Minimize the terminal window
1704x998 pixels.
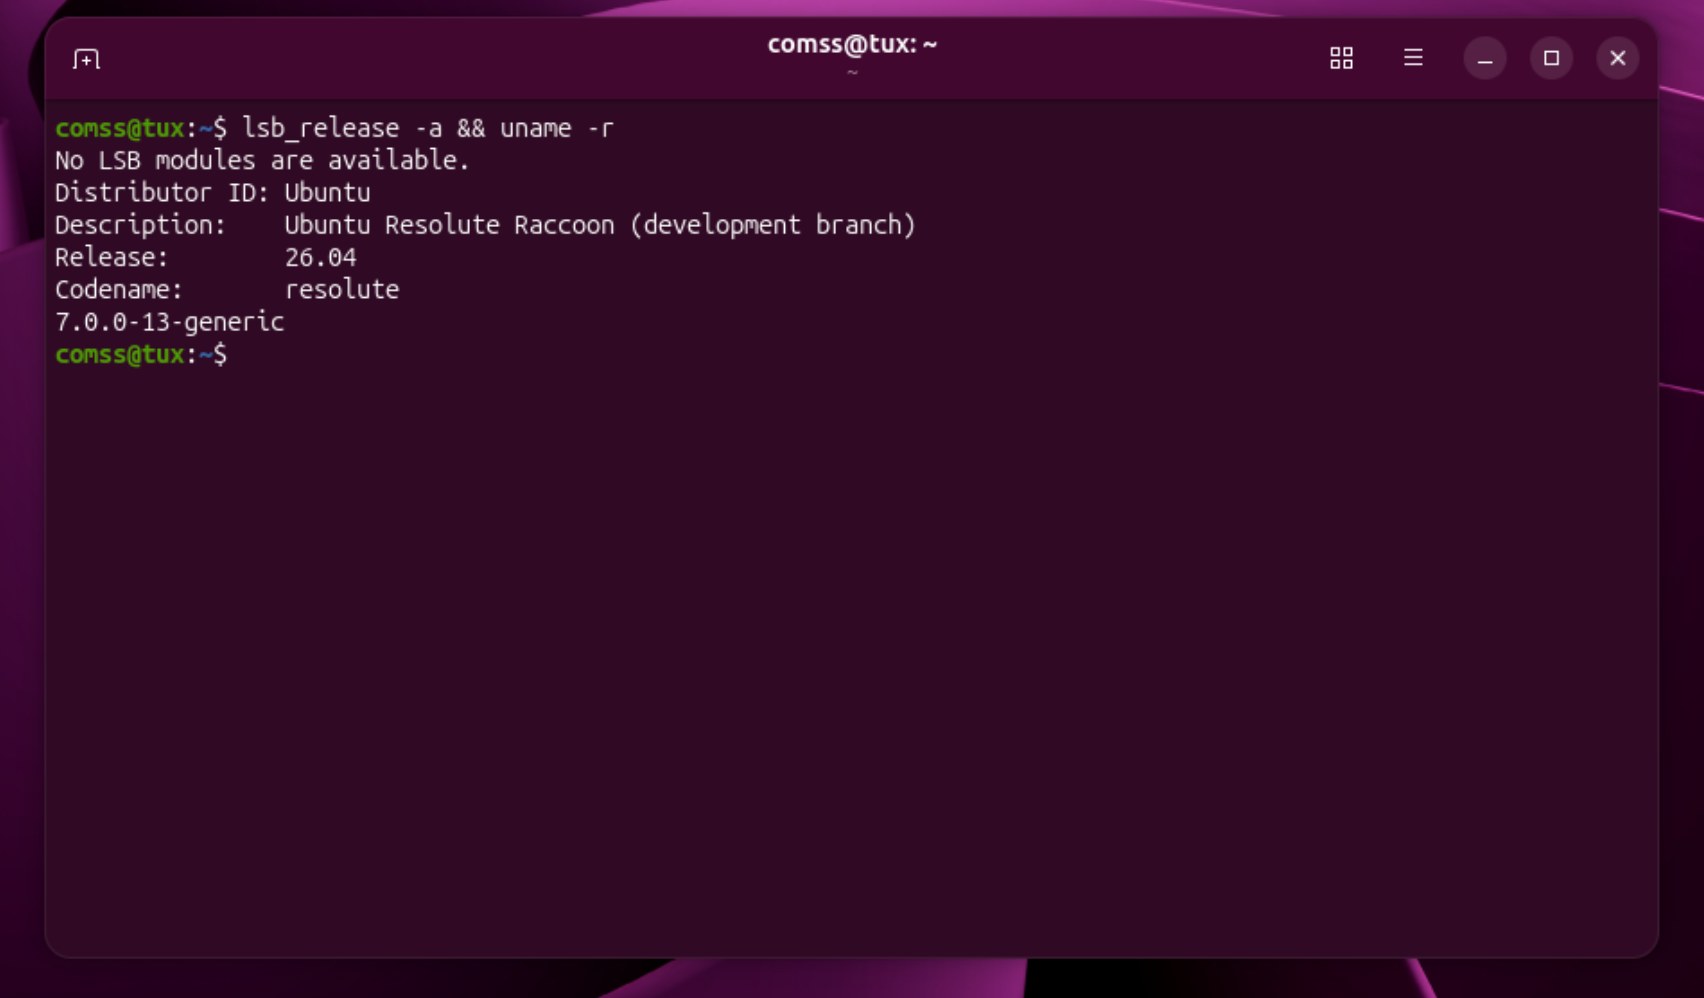[x=1484, y=59]
